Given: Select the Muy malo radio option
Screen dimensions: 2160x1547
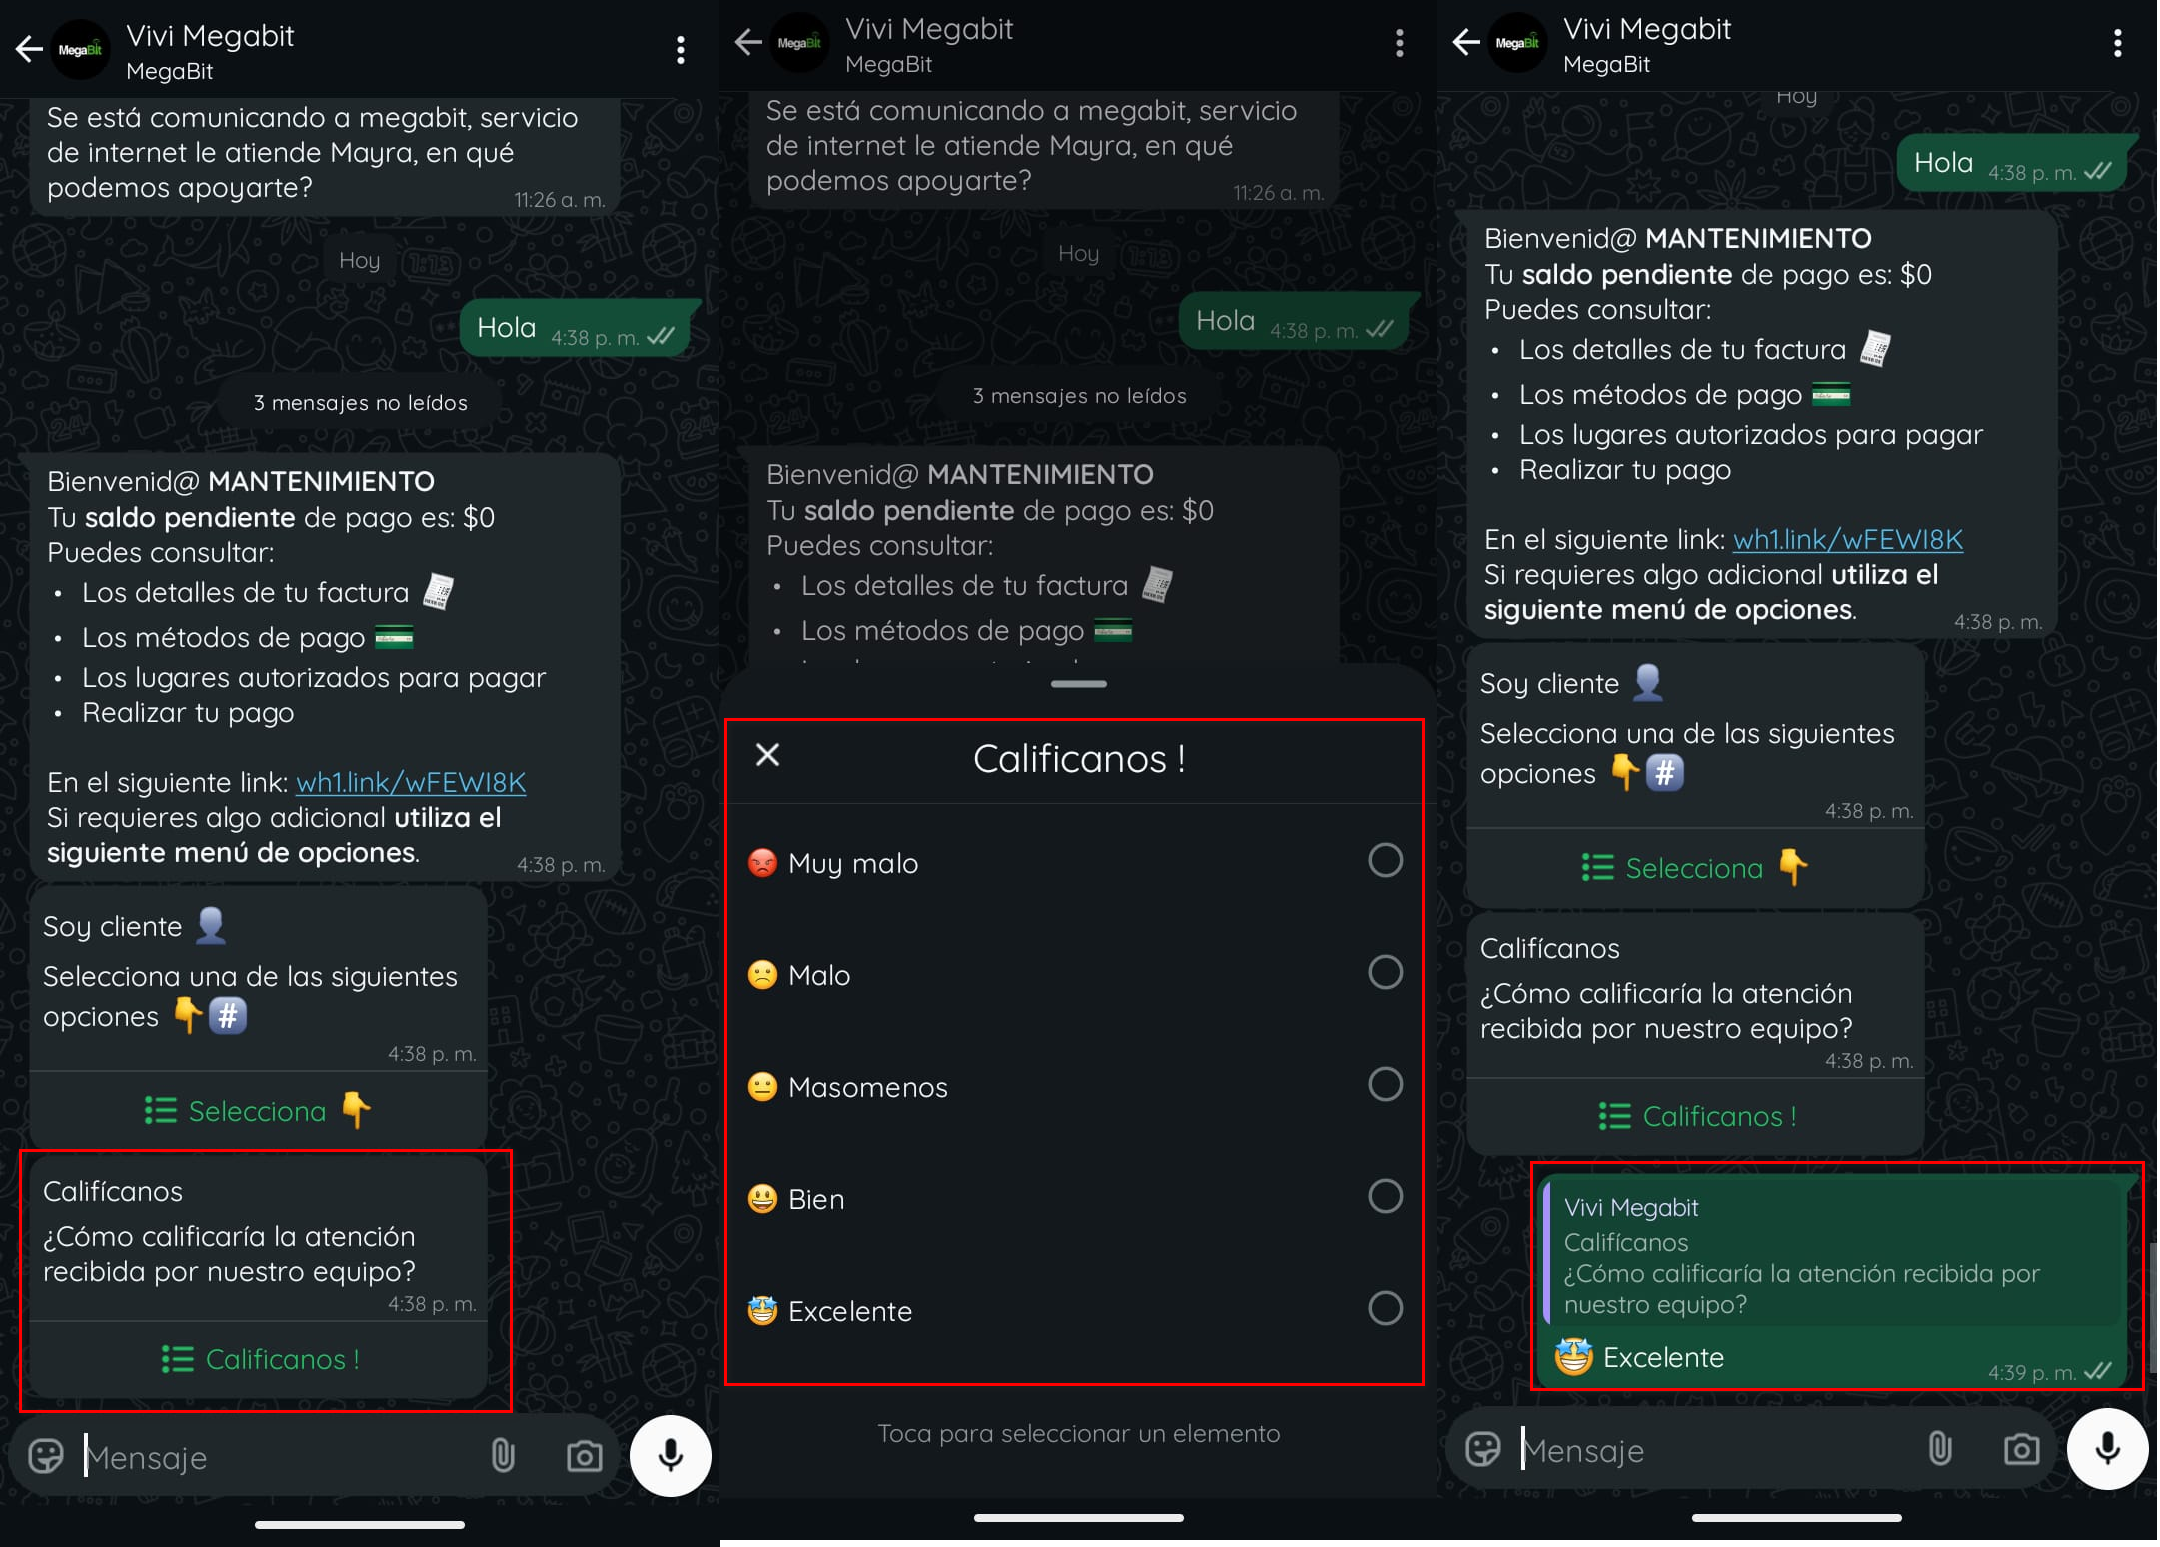Looking at the screenshot, I should pyautogui.click(x=1385, y=860).
